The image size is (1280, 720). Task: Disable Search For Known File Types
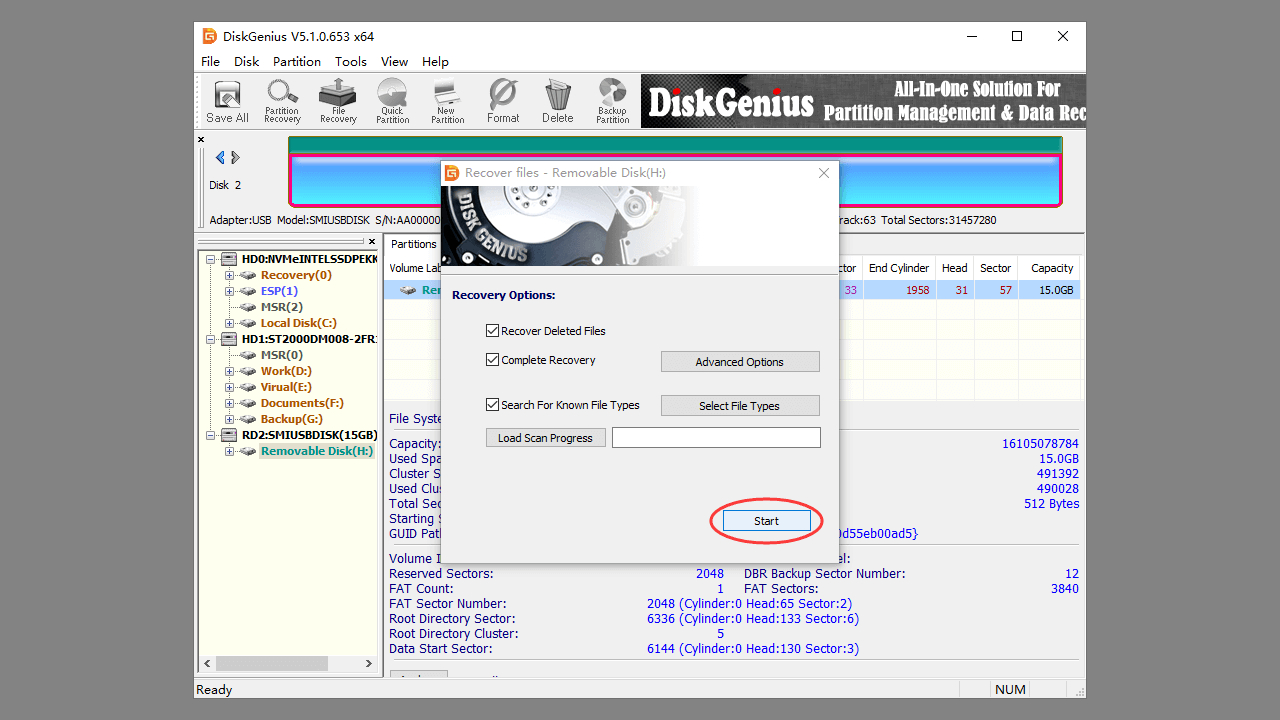pyautogui.click(x=492, y=405)
